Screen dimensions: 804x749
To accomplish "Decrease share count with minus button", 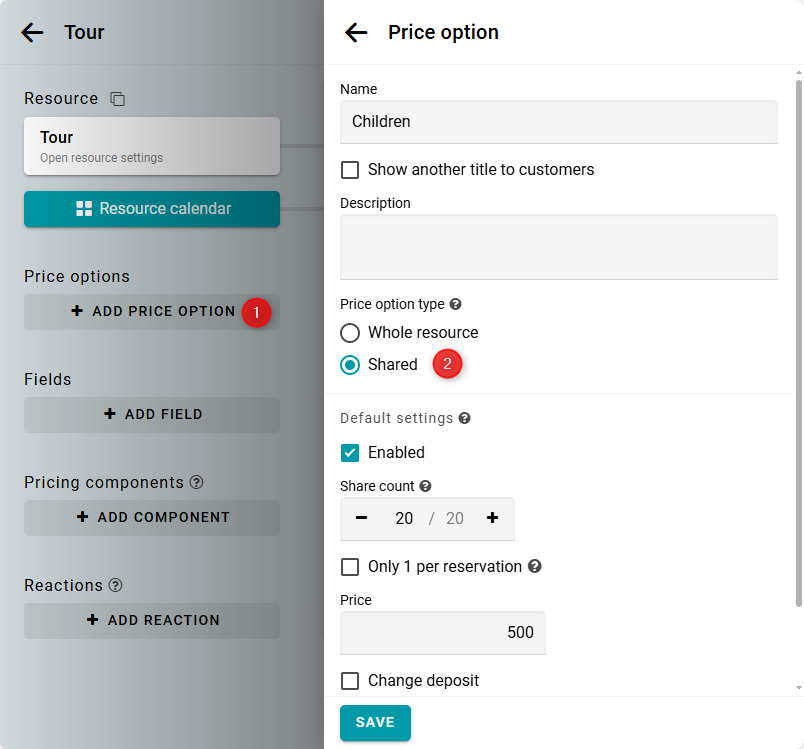I will click(362, 518).
